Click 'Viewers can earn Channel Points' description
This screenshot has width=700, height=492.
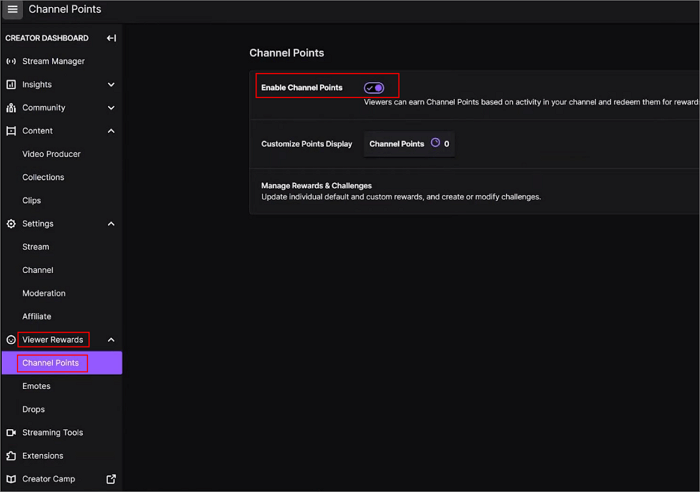[x=531, y=102]
